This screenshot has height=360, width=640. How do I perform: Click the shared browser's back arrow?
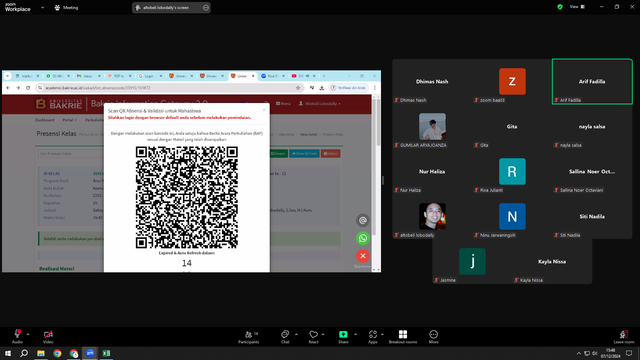(x=8, y=88)
